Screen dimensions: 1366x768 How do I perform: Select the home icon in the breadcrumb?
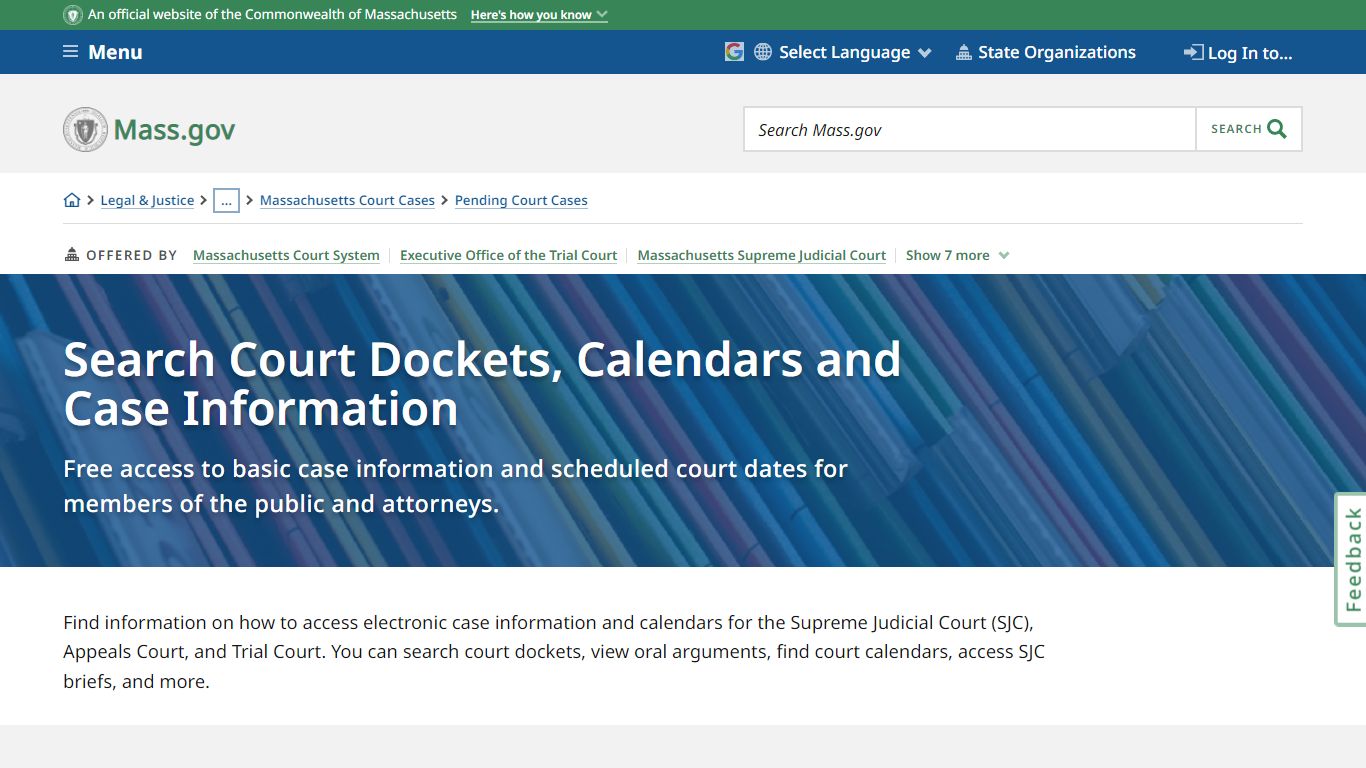[71, 200]
